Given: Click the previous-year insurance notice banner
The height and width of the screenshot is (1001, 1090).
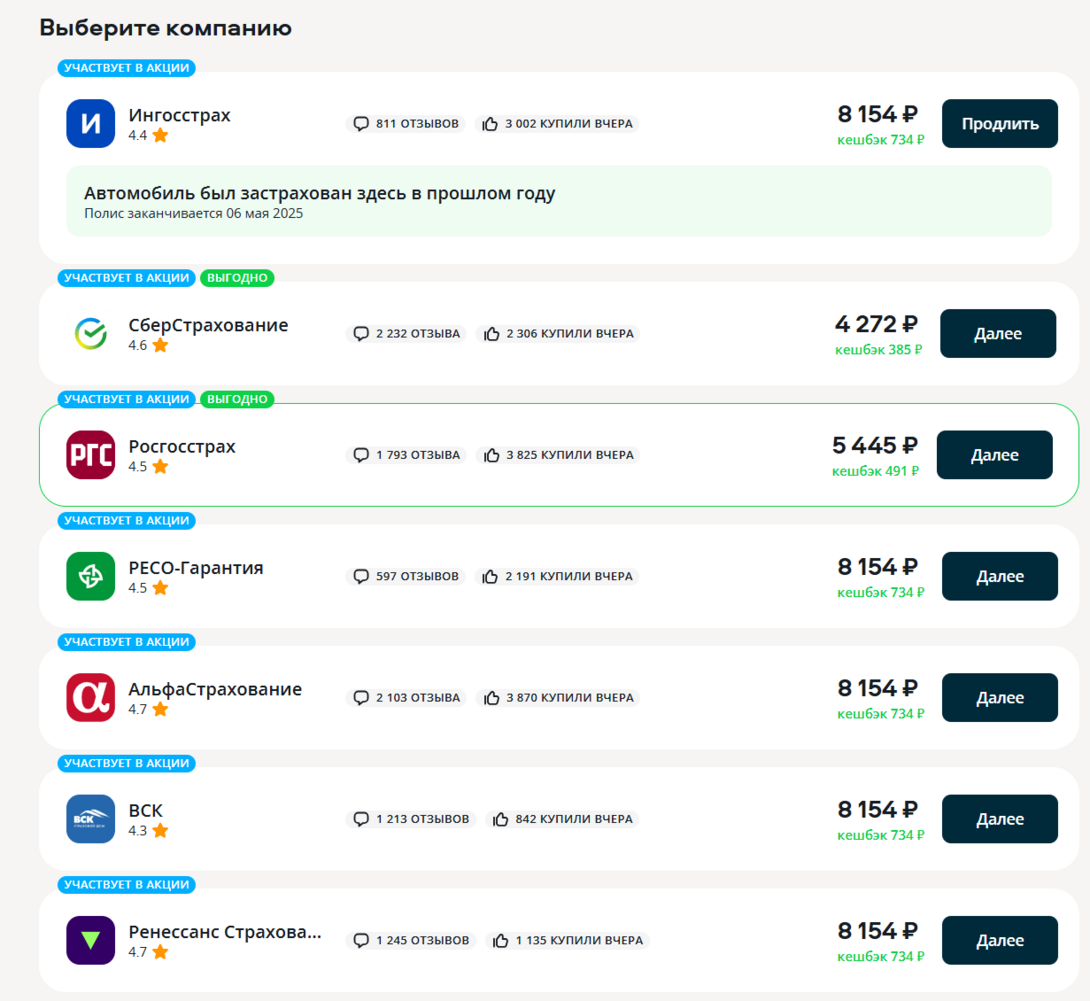Looking at the screenshot, I should tap(558, 201).
